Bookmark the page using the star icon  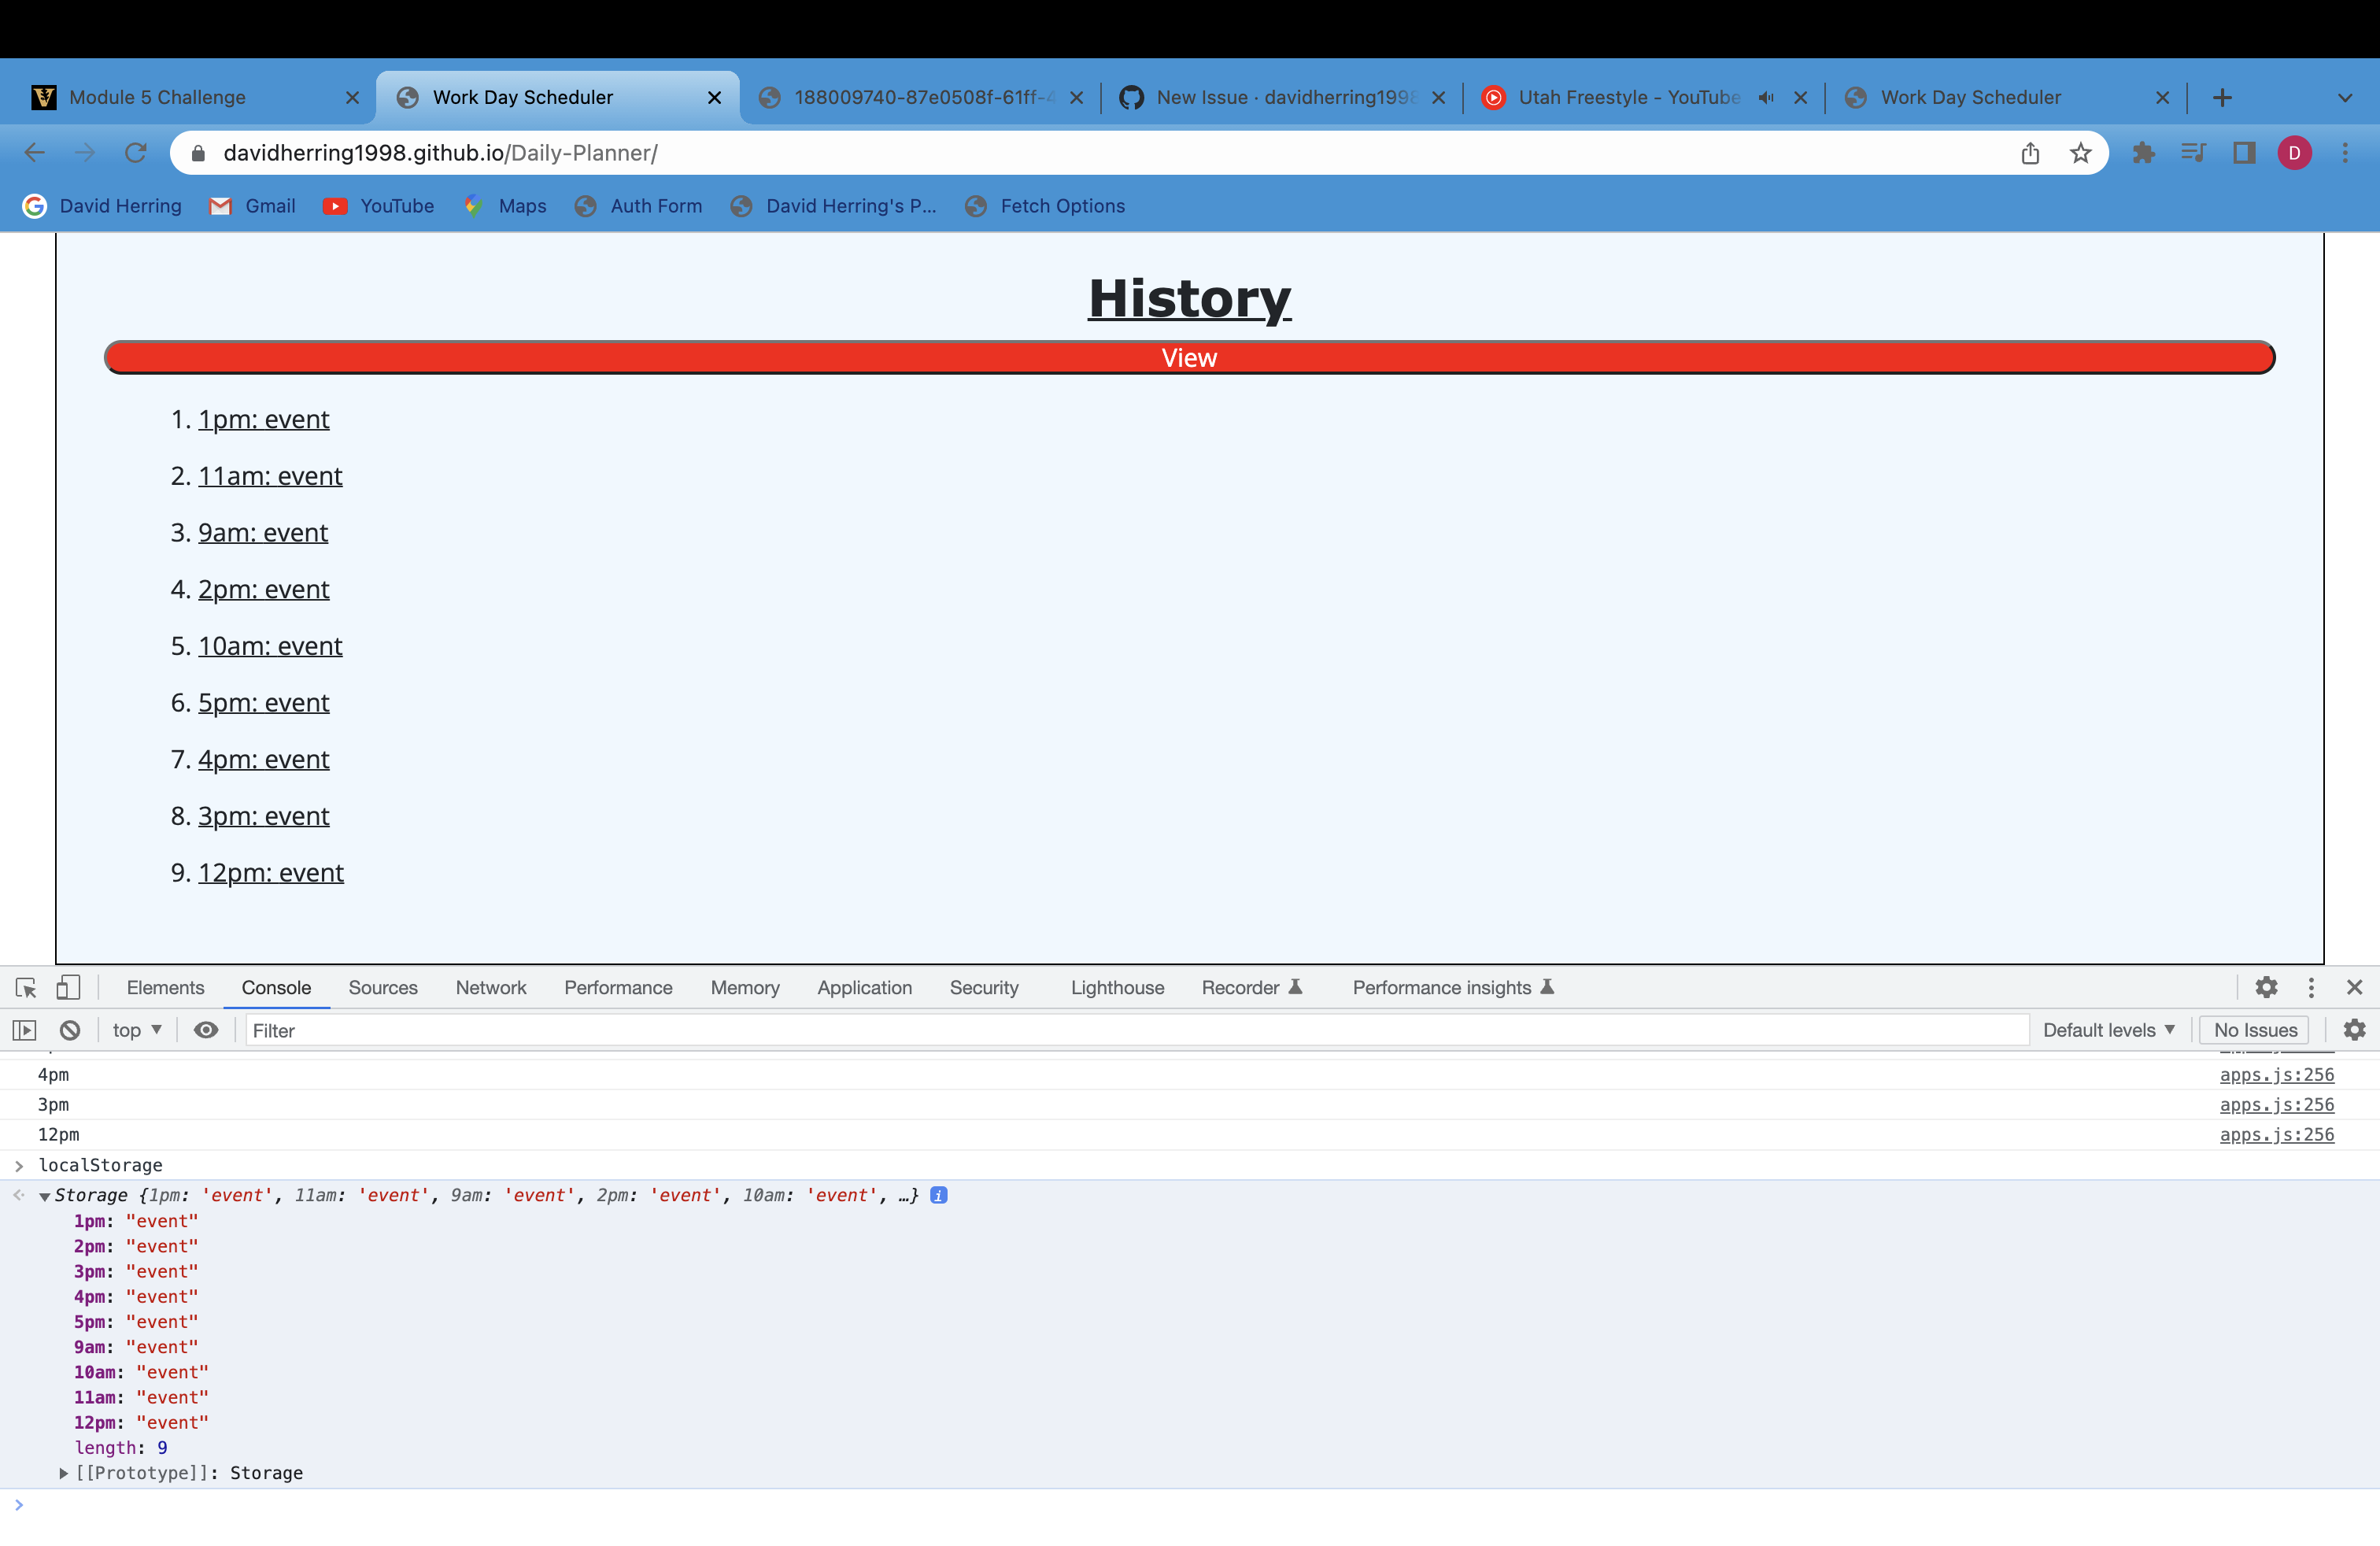point(2081,152)
